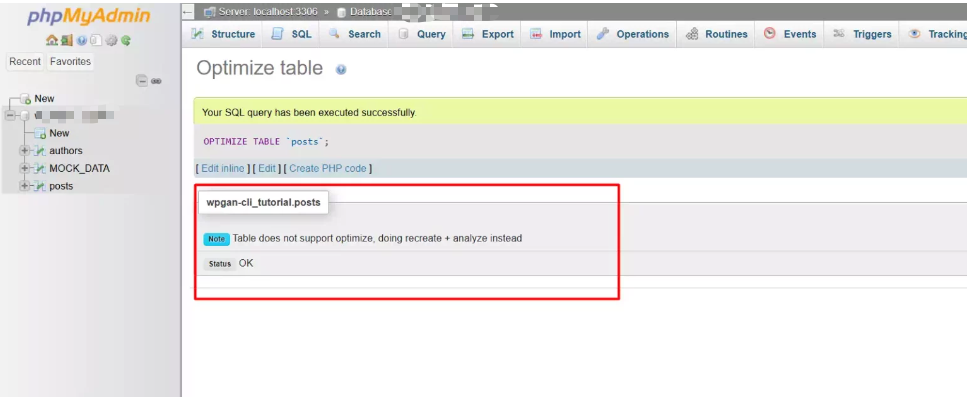Screen dimensions: 967x401
Task: Open navigation panel settings gear
Action: (x=111, y=41)
